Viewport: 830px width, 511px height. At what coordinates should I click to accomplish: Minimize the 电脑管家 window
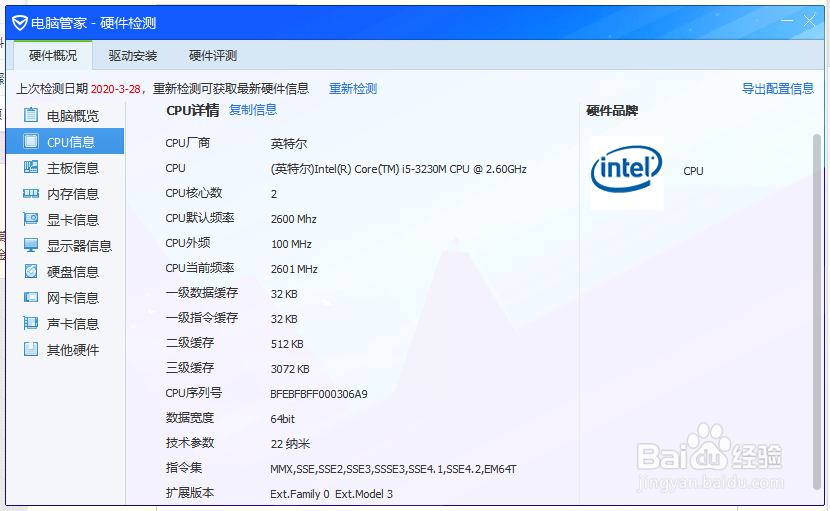[x=787, y=21]
